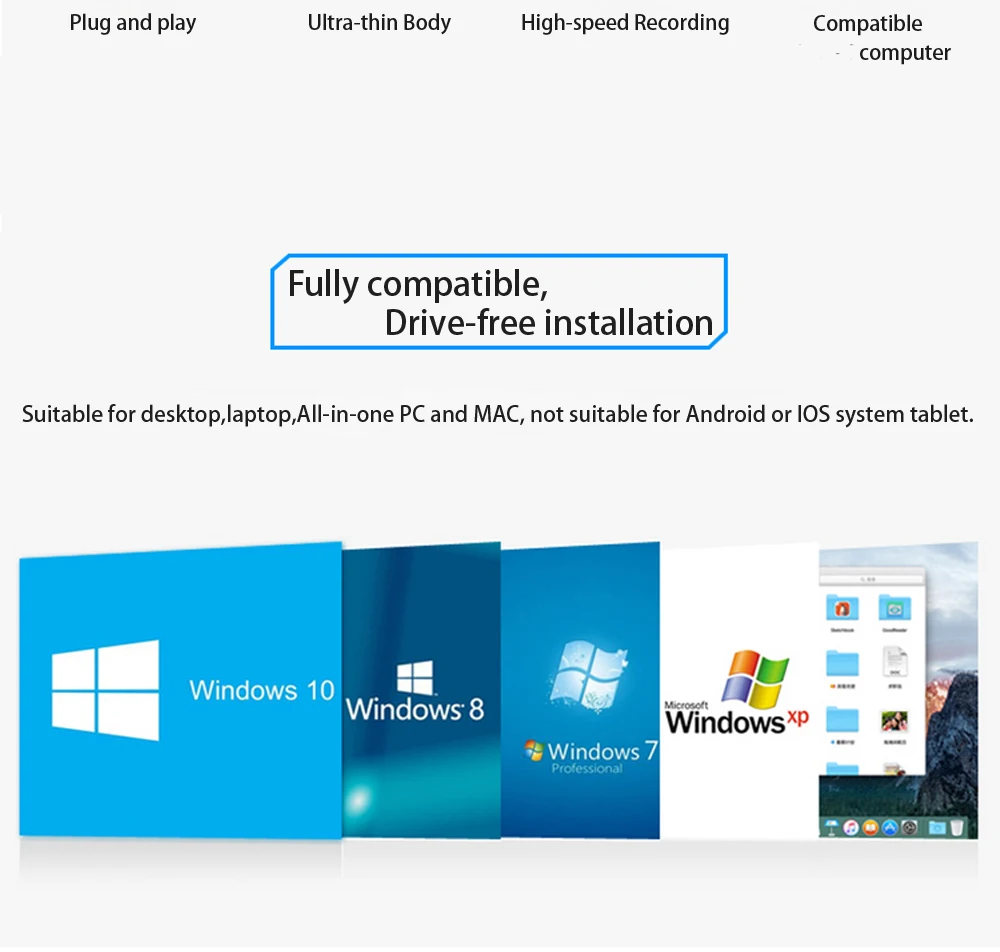Click the 'Plug and play' label
1000x952 pixels.
click(x=133, y=23)
